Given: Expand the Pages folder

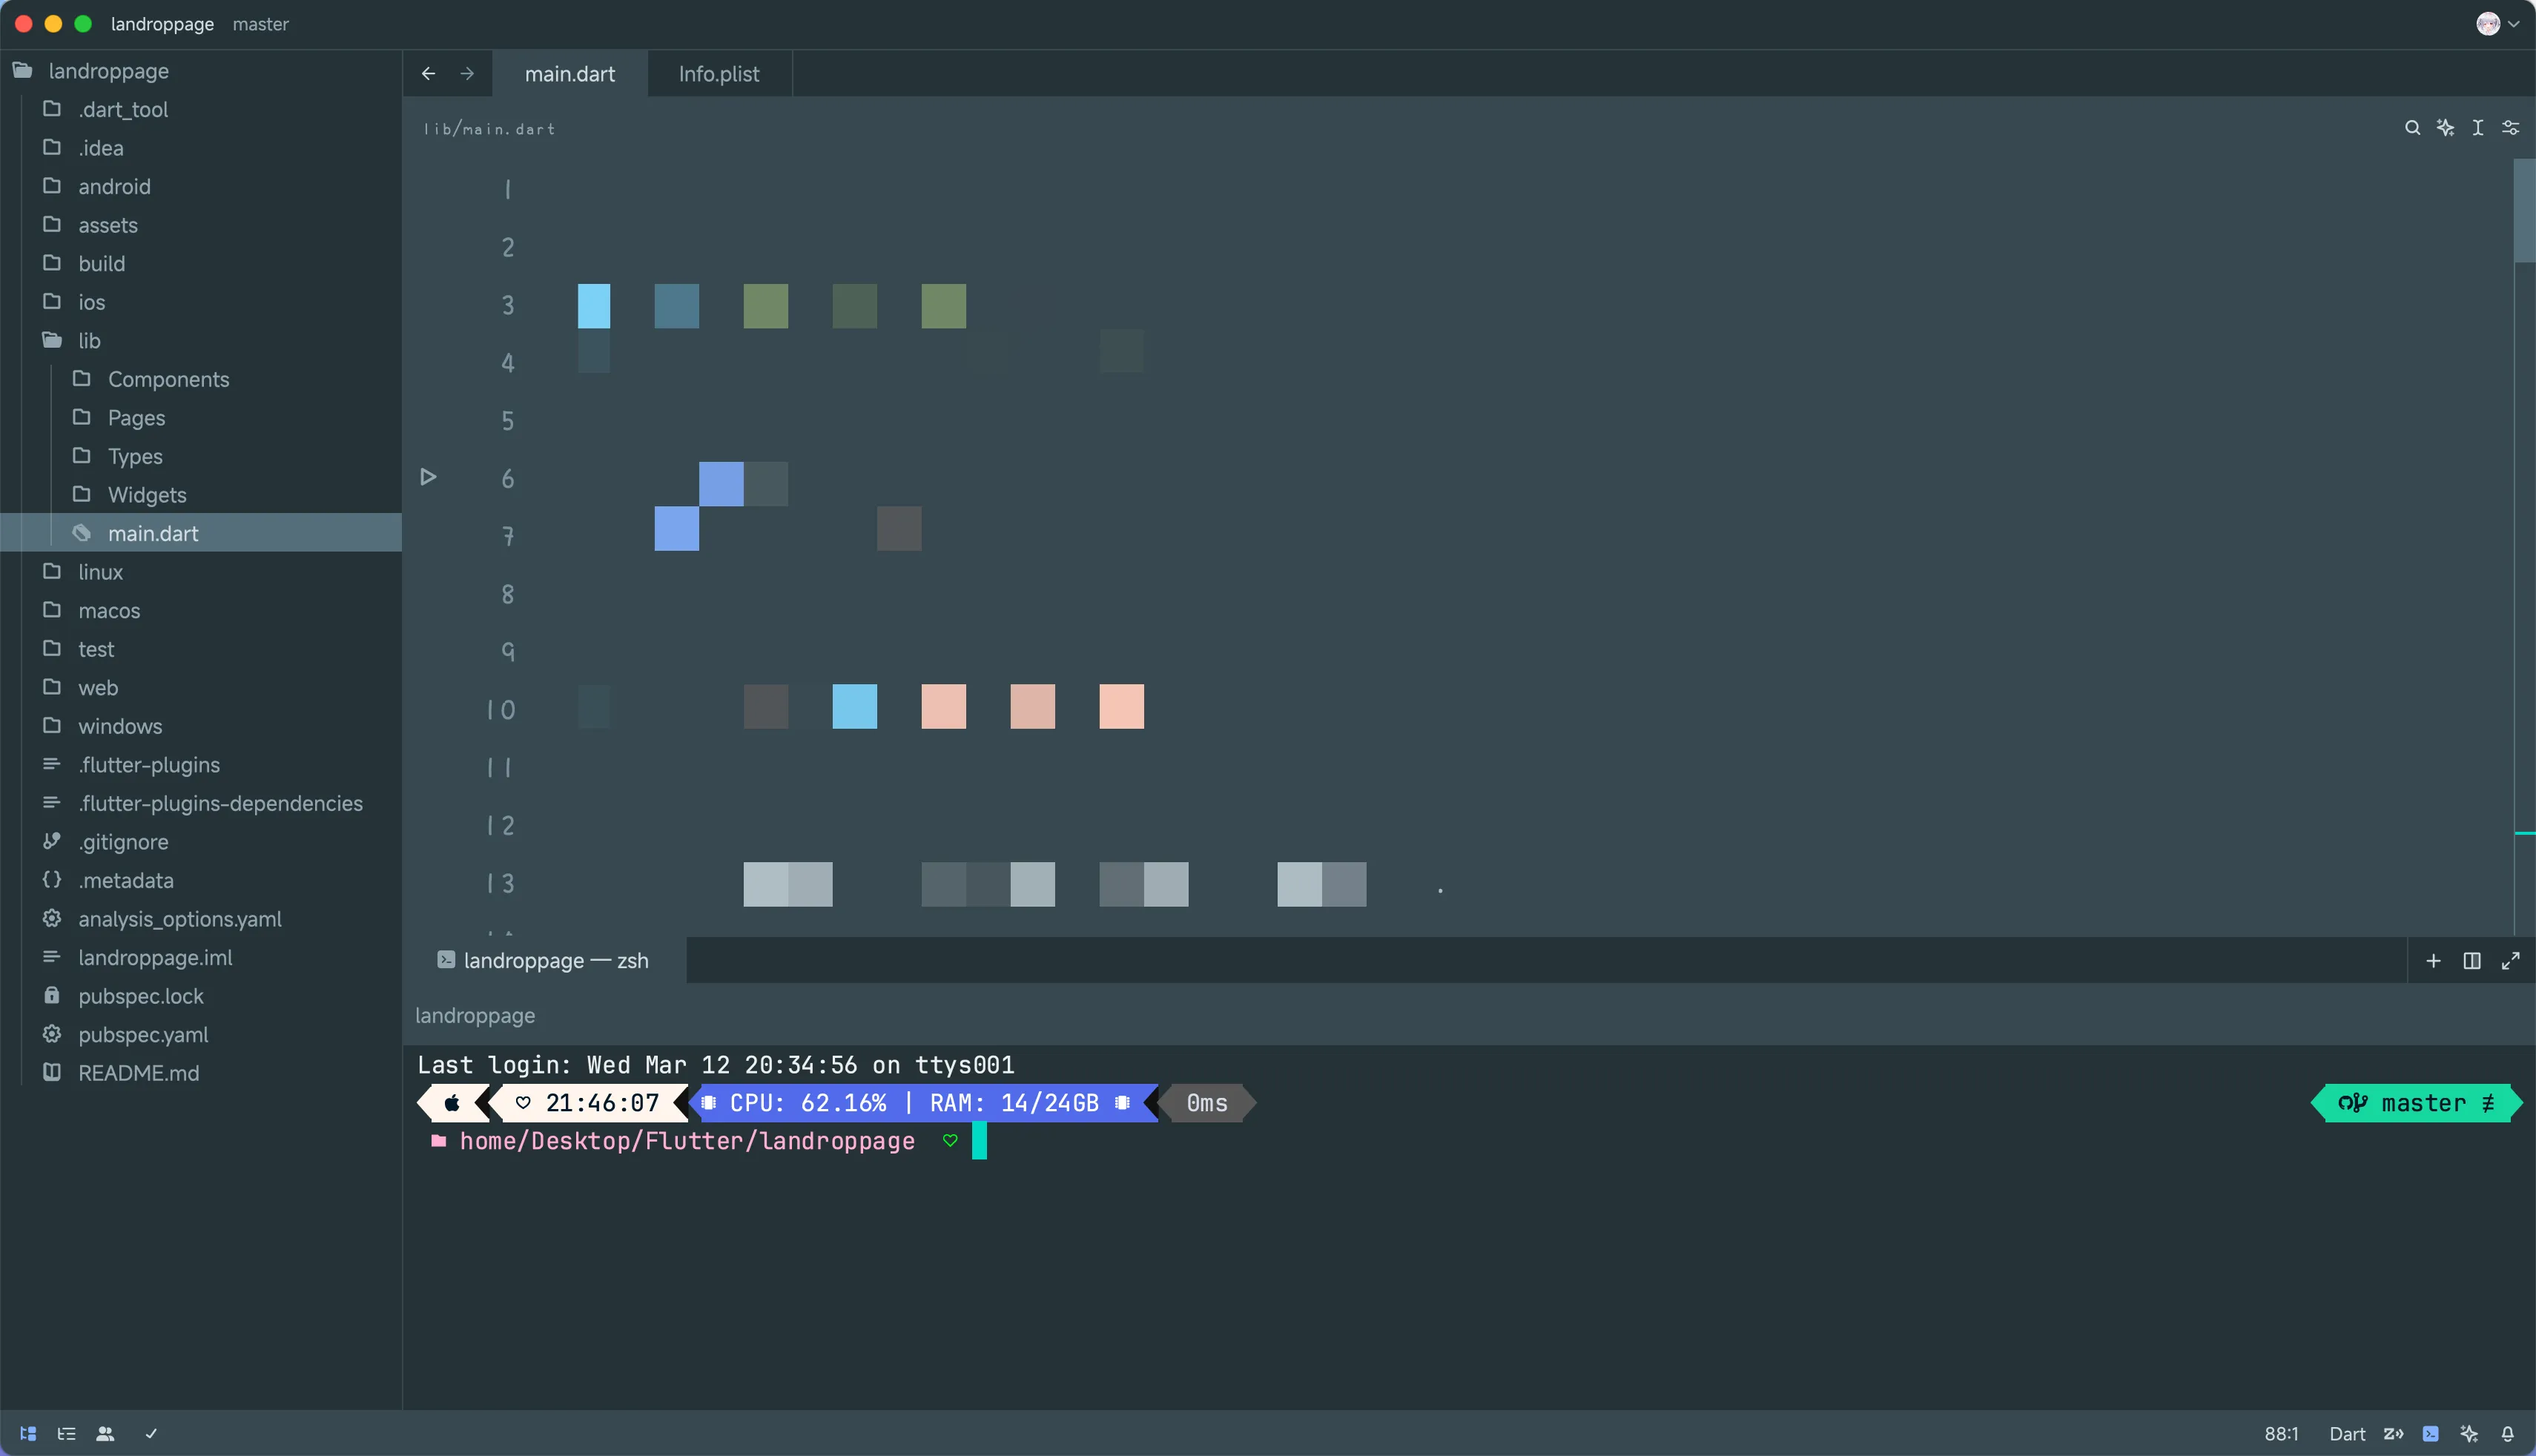Looking at the screenshot, I should [x=201, y=417].
